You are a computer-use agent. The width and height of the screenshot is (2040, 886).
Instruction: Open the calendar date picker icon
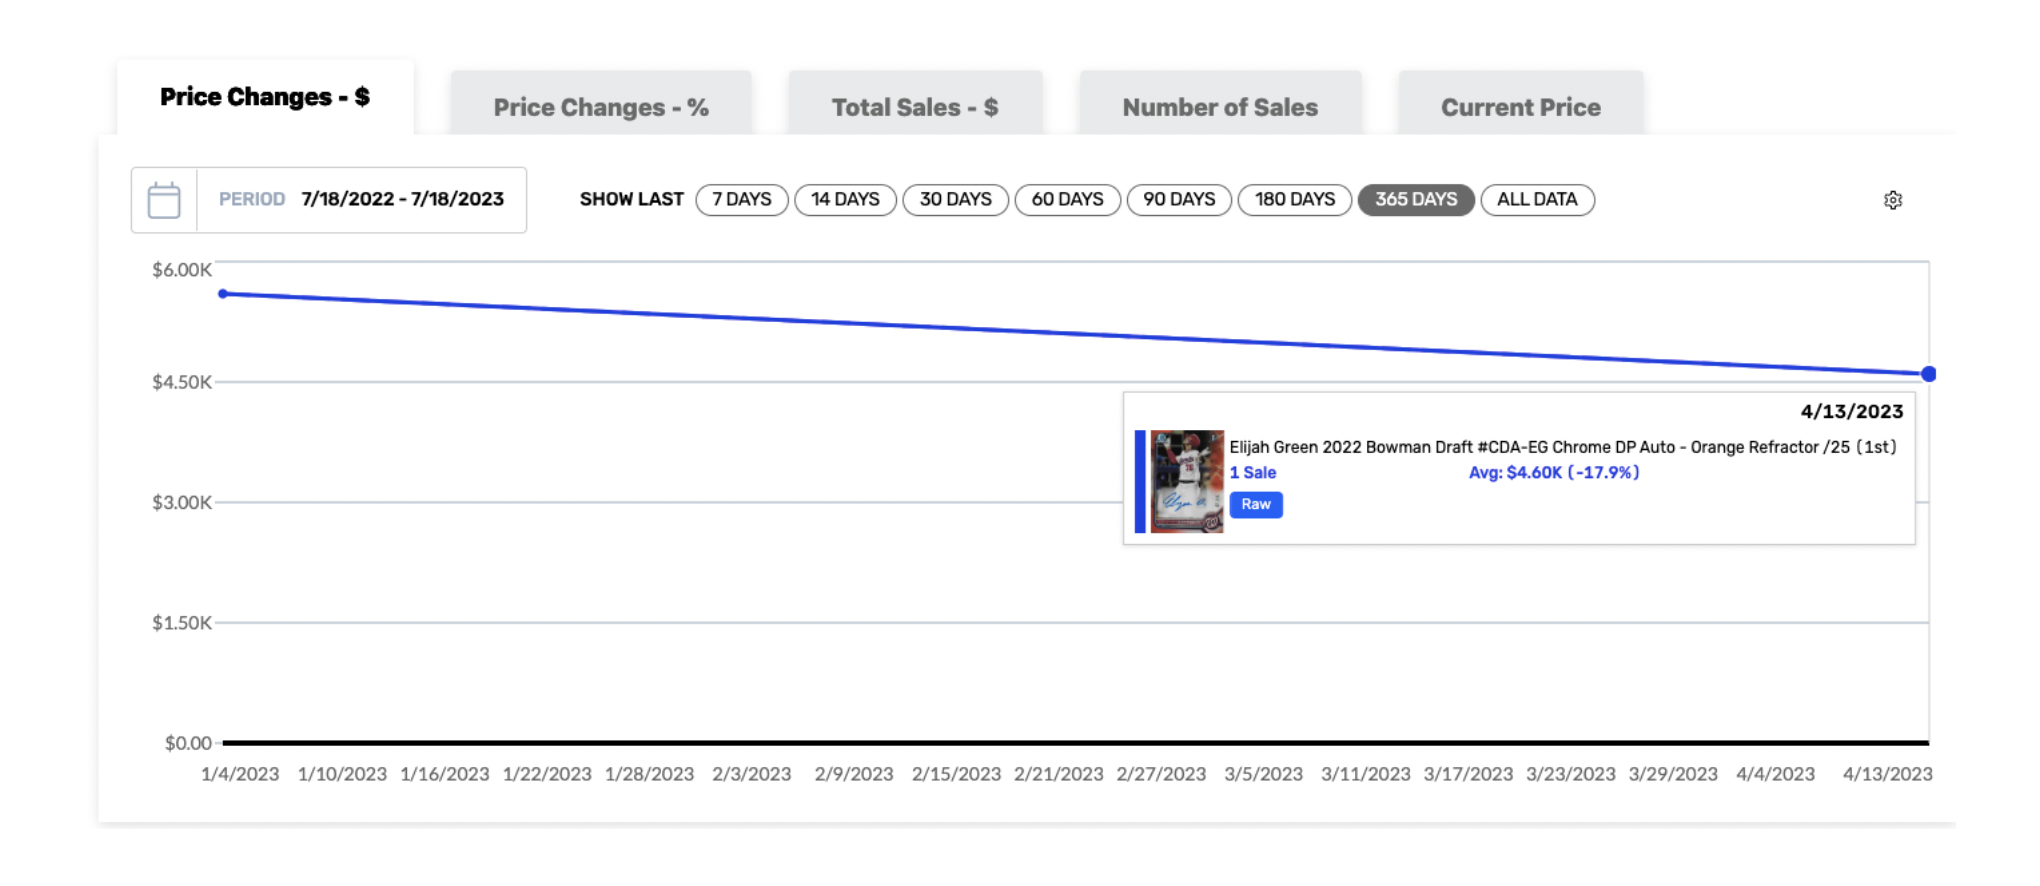[x=164, y=200]
